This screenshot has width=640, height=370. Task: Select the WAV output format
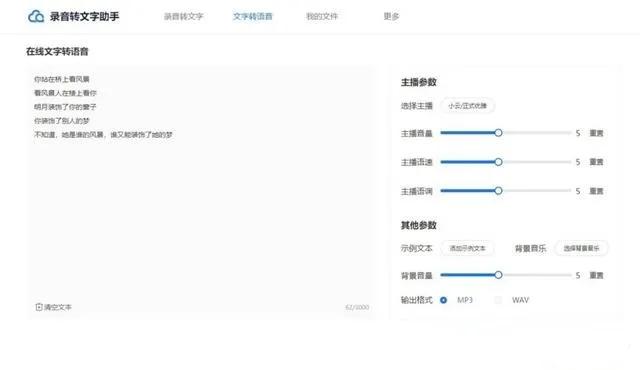tap(498, 300)
